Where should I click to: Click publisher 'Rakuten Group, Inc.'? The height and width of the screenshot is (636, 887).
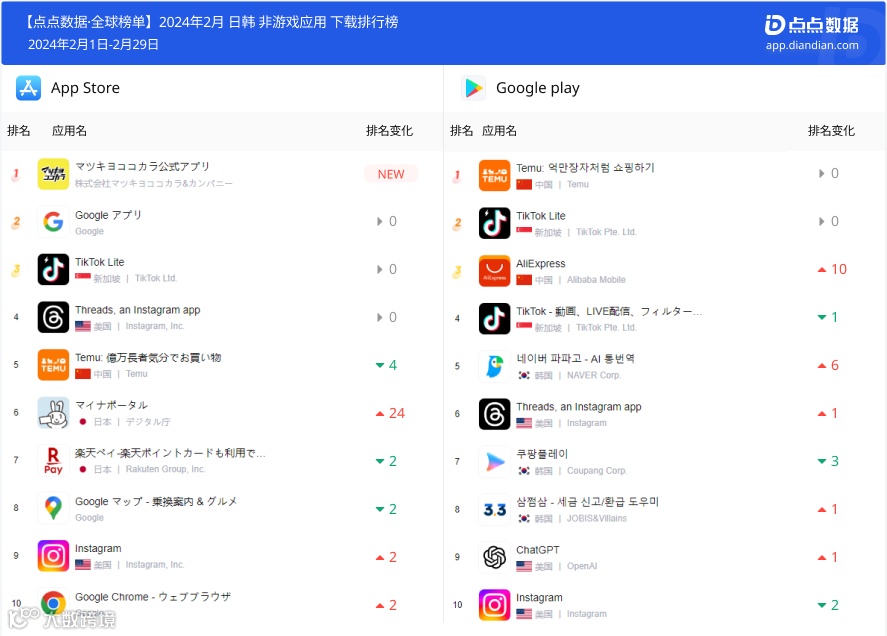point(165,469)
